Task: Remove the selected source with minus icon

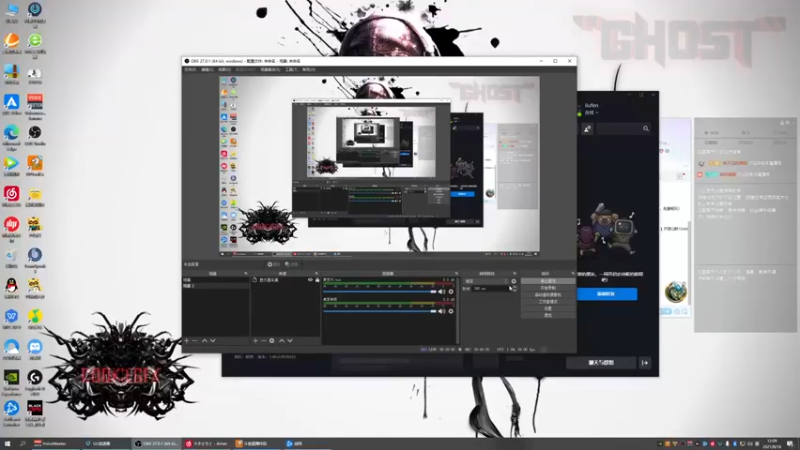Action: click(263, 340)
